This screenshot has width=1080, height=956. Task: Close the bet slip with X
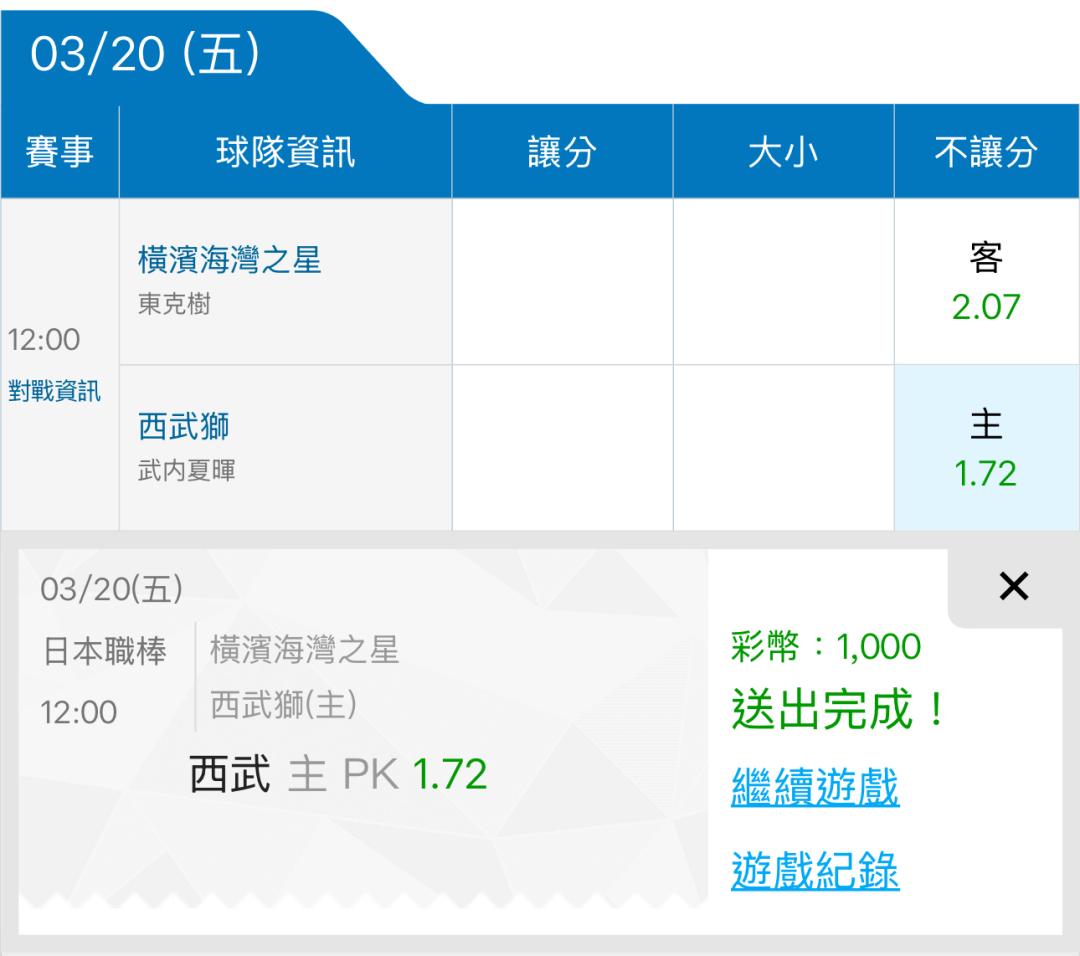pyautogui.click(x=1013, y=588)
